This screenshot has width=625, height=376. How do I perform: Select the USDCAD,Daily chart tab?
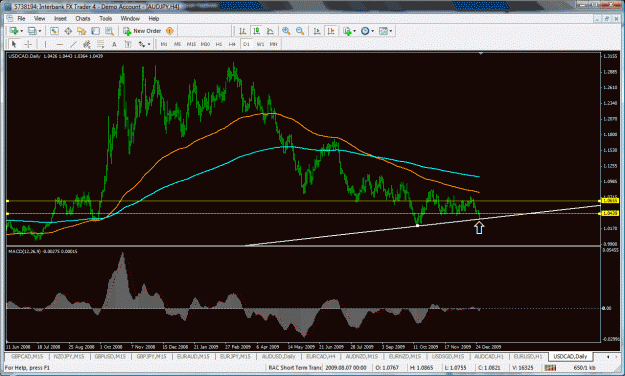click(x=570, y=356)
